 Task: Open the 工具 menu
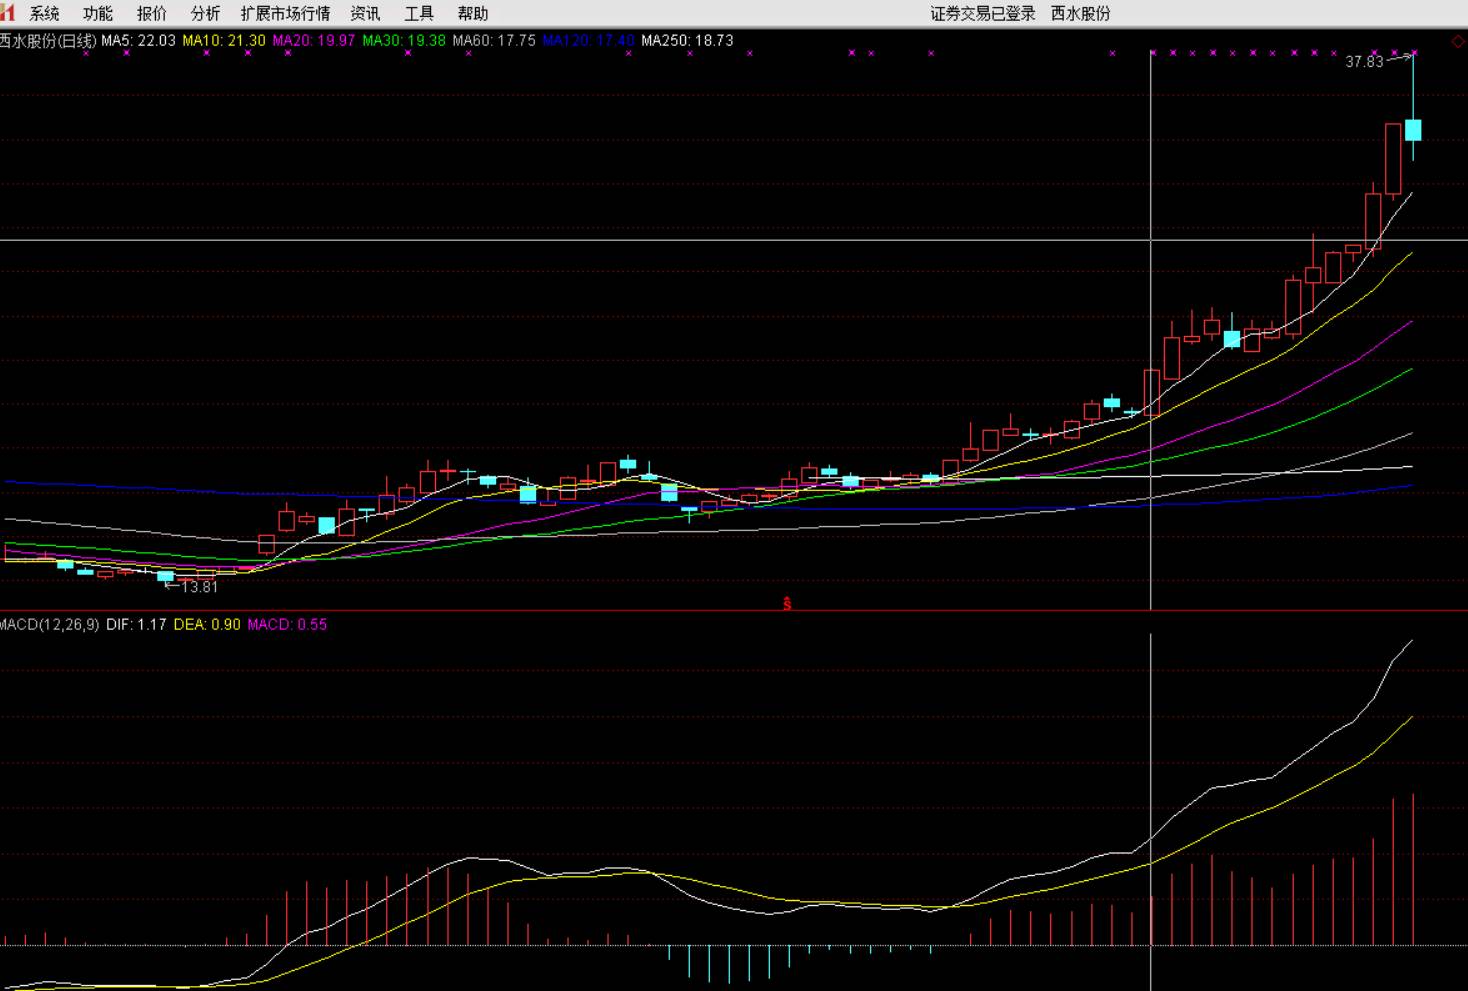click(419, 13)
